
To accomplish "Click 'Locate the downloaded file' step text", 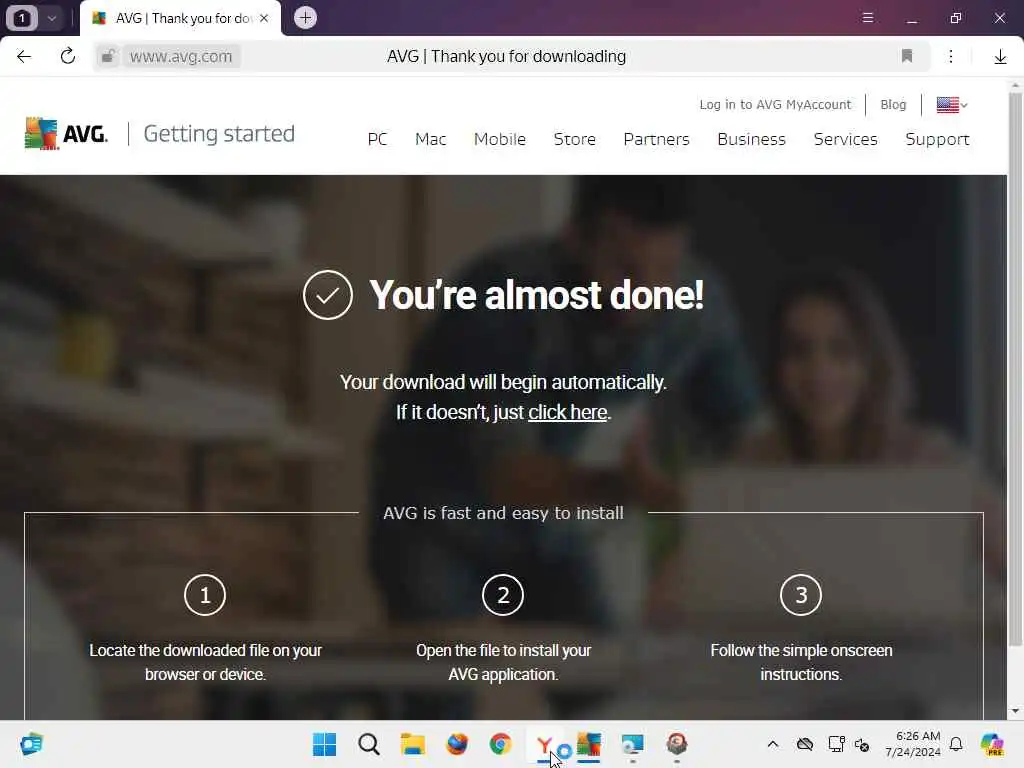I will 205,662.
